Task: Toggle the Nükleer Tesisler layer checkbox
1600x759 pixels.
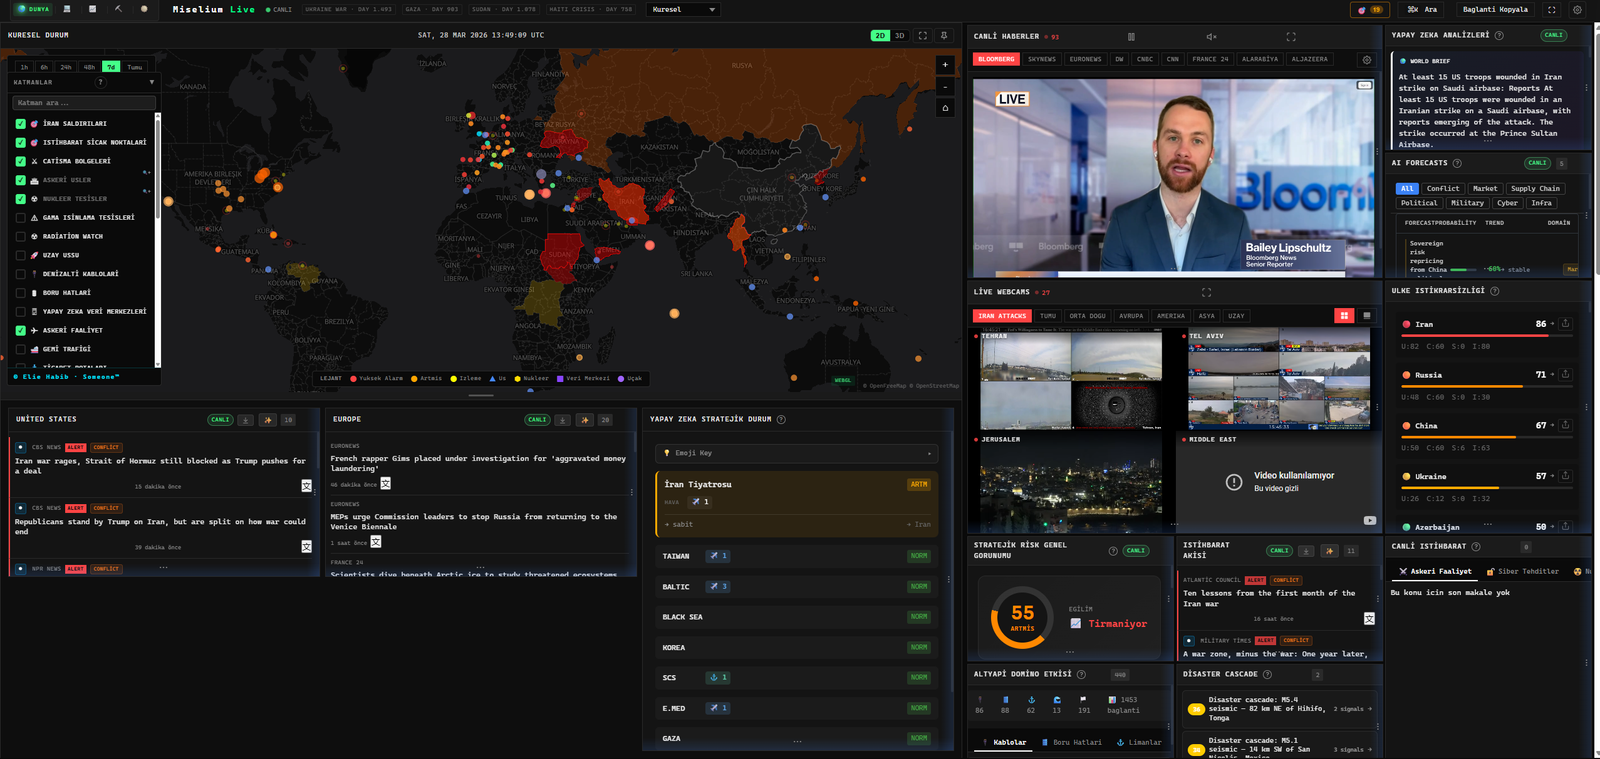Action: tap(21, 199)
